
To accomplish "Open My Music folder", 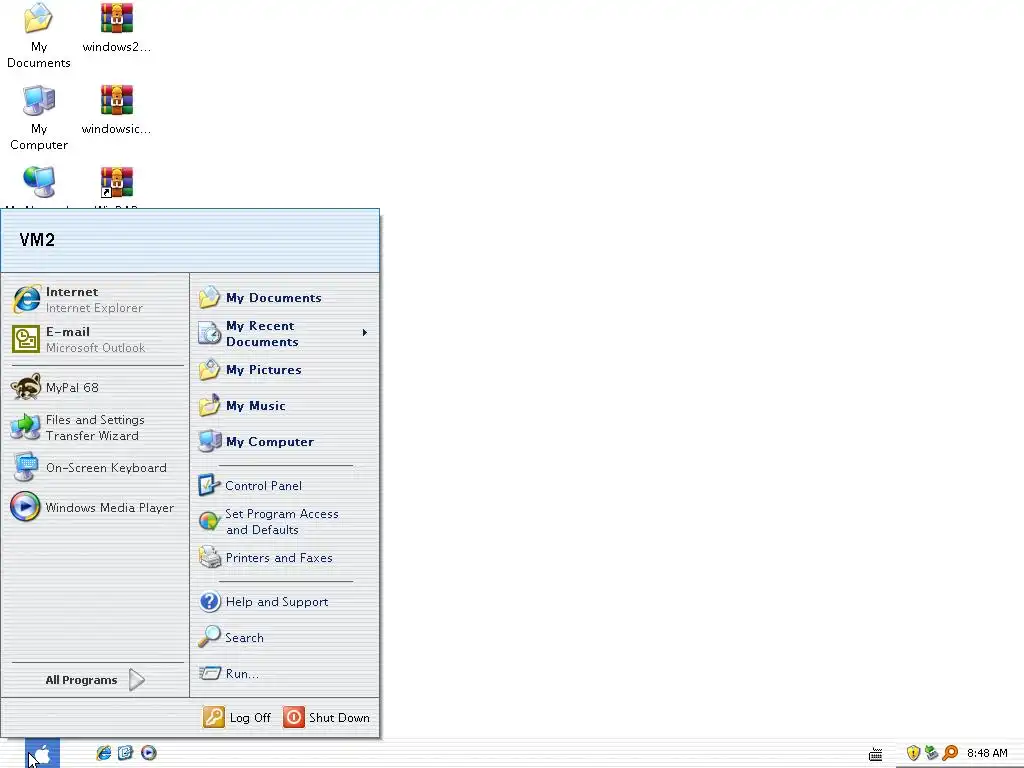I will (285, 406).
